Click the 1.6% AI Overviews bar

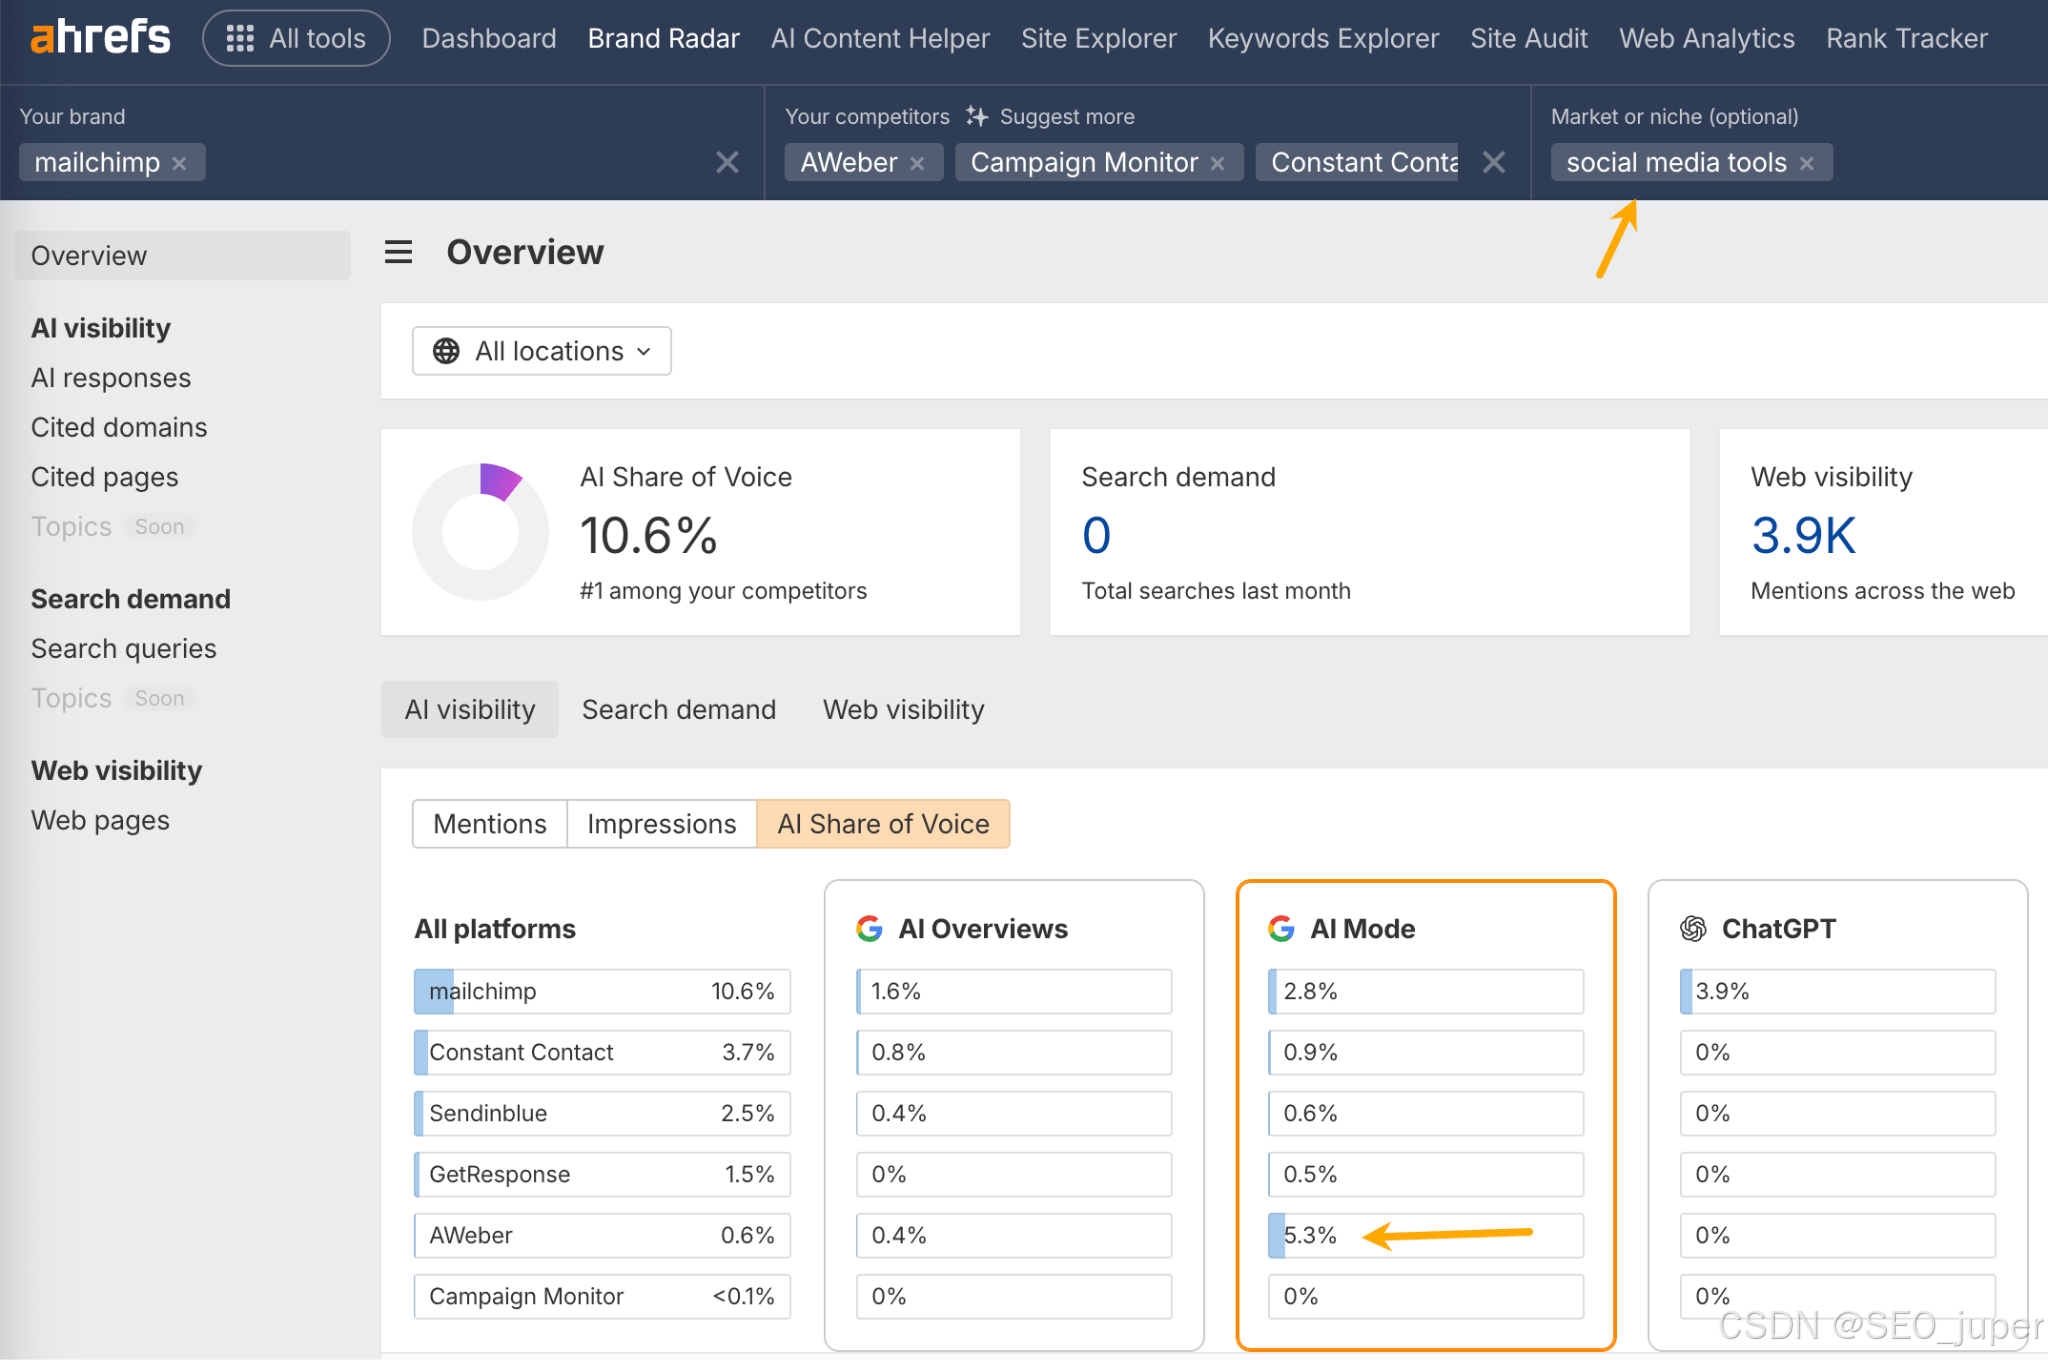pyautogui.click(x=1014, y=992)
